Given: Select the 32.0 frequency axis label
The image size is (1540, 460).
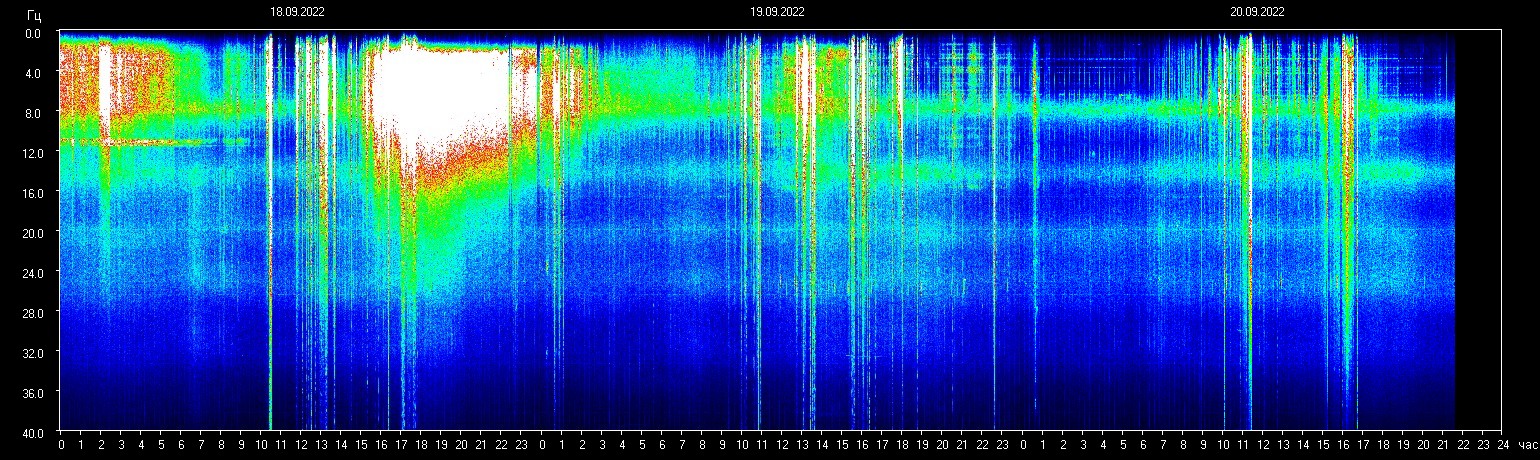Looking at the screenshot, I should point(31,352).
